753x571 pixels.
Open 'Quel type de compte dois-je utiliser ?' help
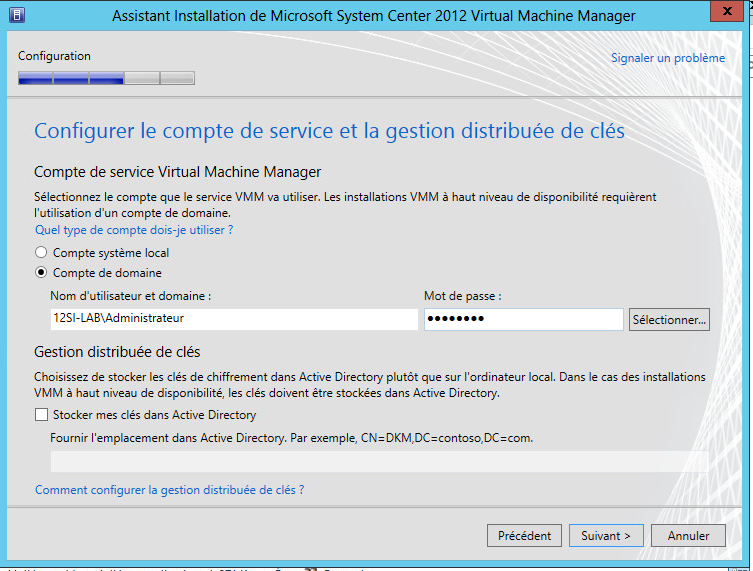tap(134, 230)
